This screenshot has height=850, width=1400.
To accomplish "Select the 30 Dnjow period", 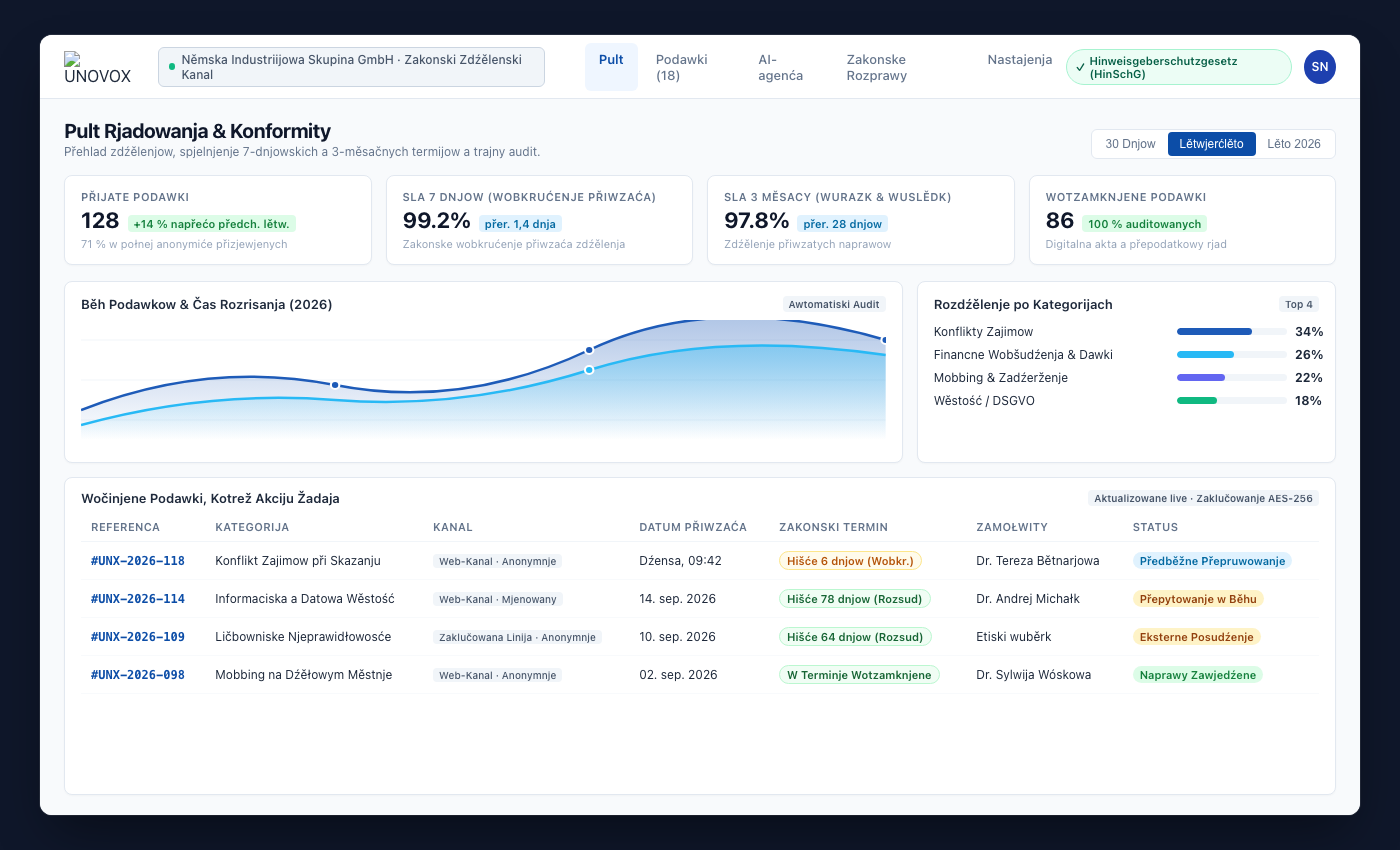I will click(x=1130, y=144).
